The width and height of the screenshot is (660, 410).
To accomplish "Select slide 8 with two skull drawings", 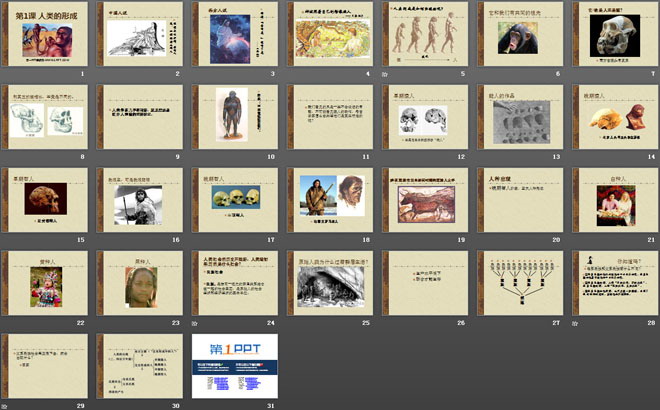I will point(46,120).
